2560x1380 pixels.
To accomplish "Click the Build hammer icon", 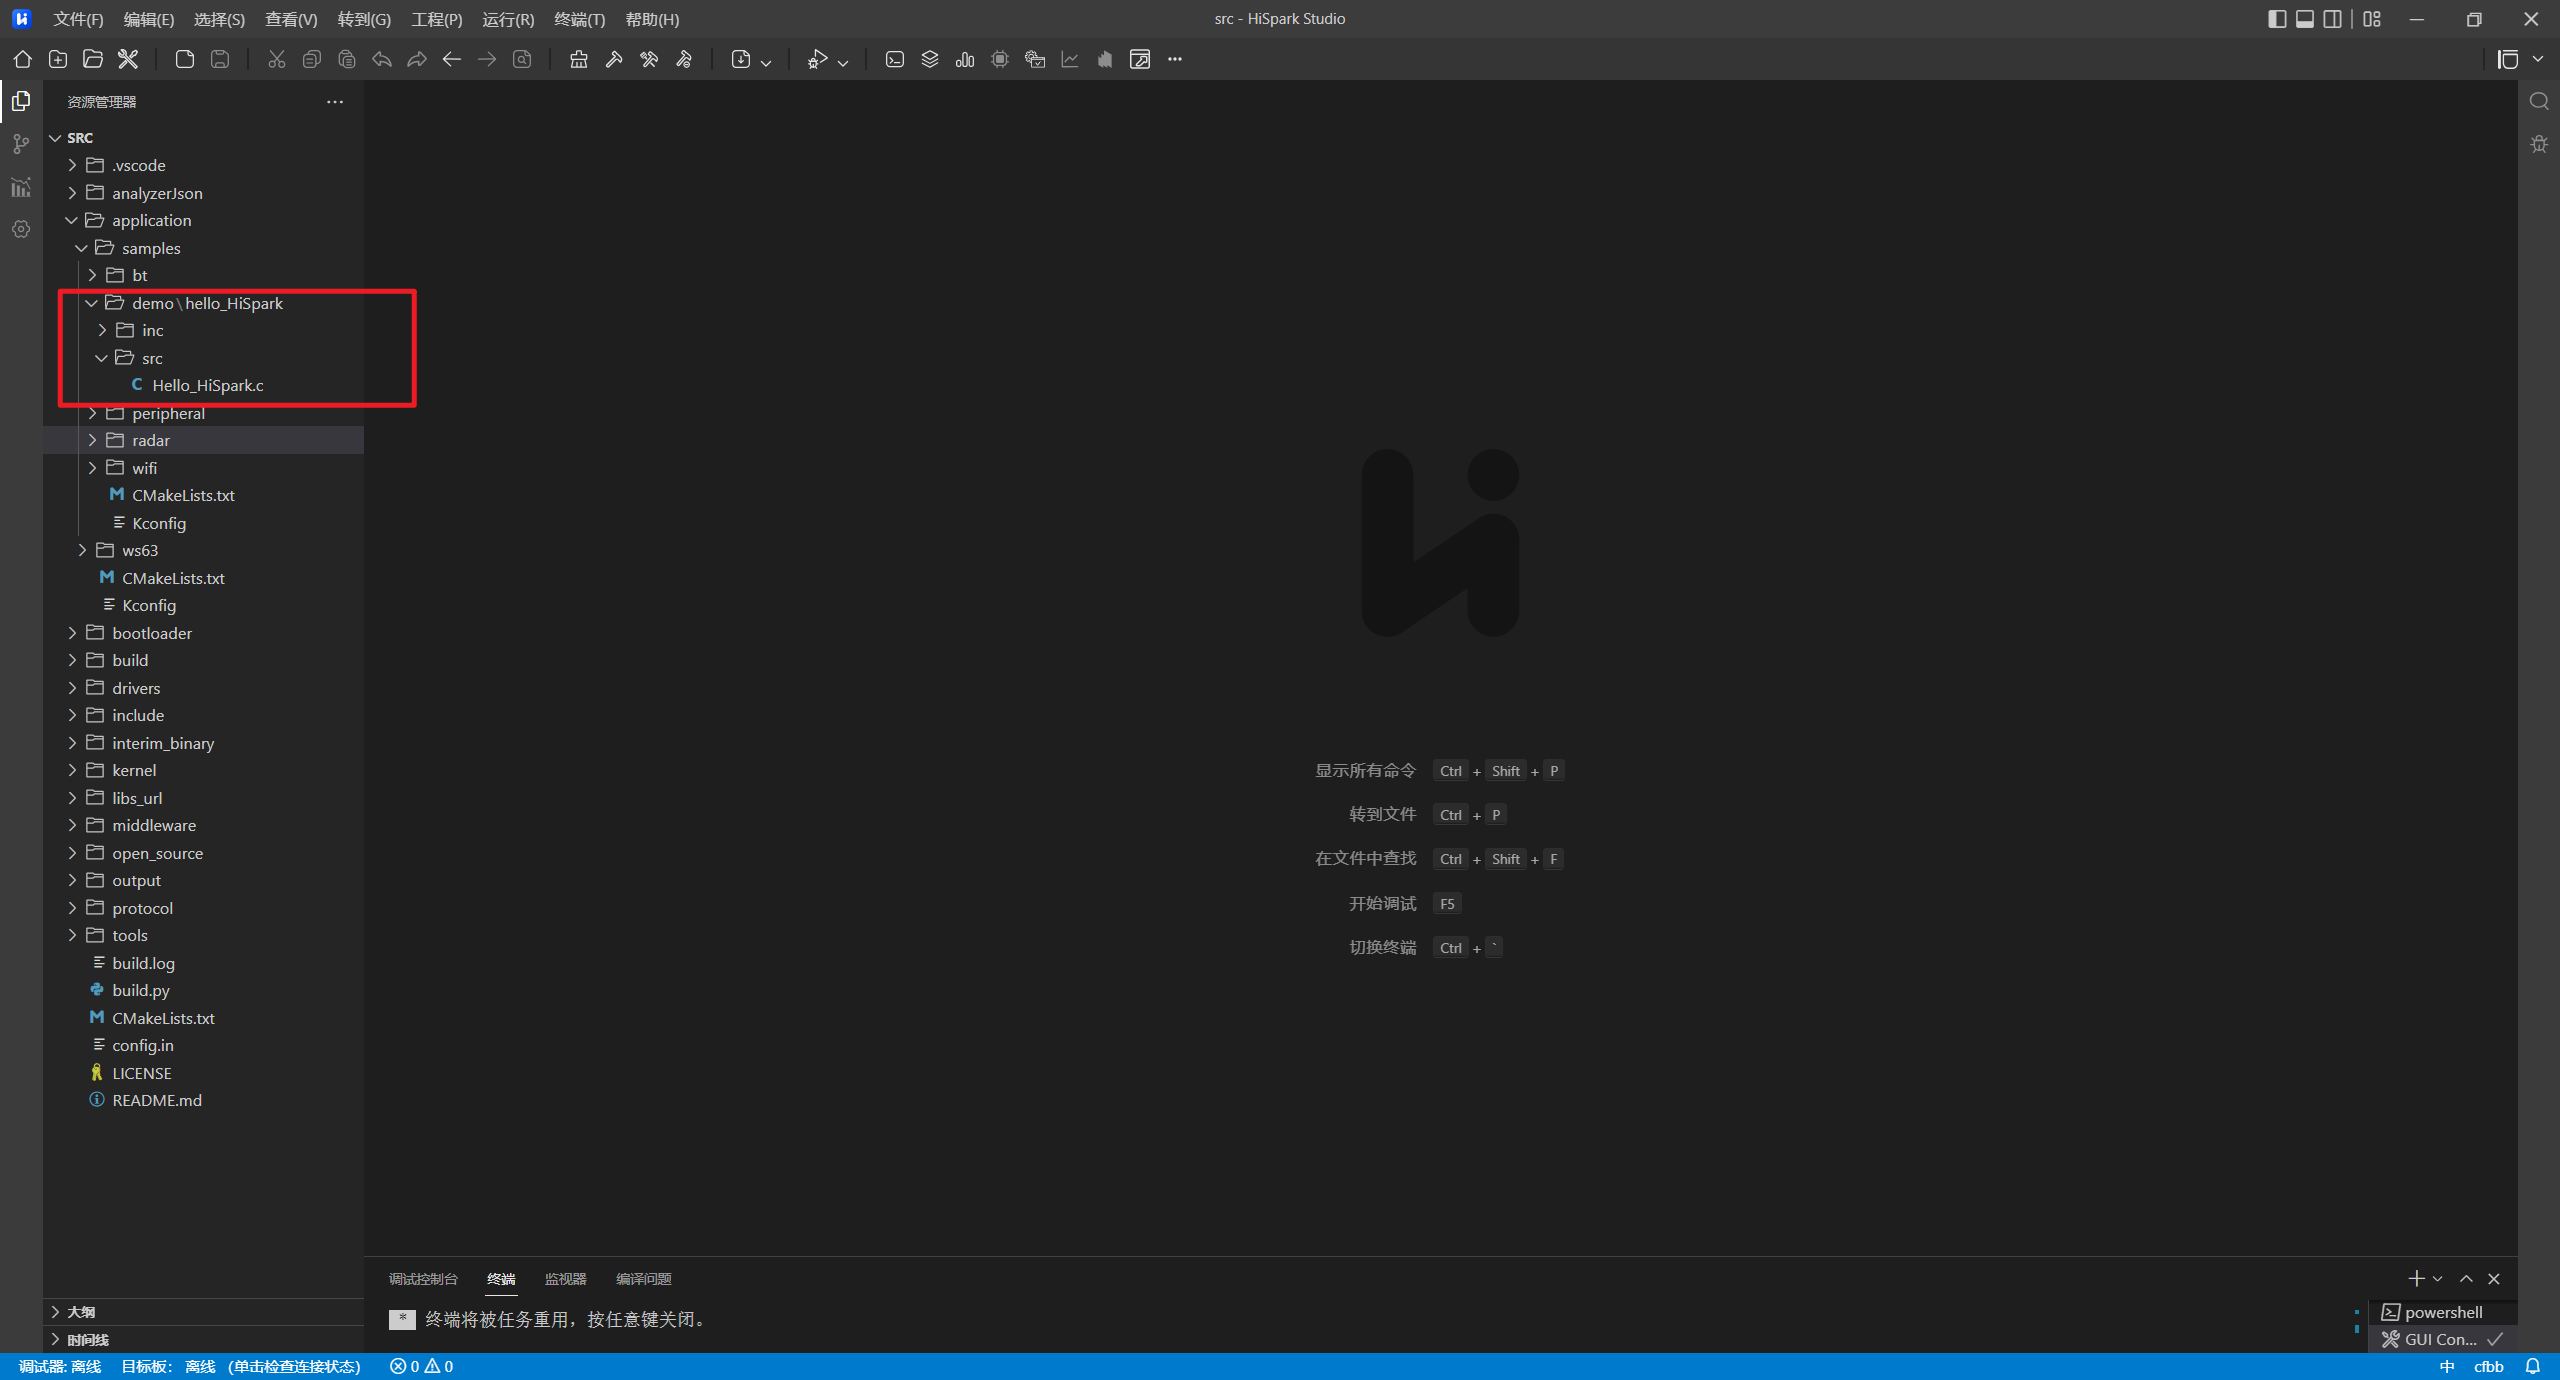I will [x=614, y=60].
